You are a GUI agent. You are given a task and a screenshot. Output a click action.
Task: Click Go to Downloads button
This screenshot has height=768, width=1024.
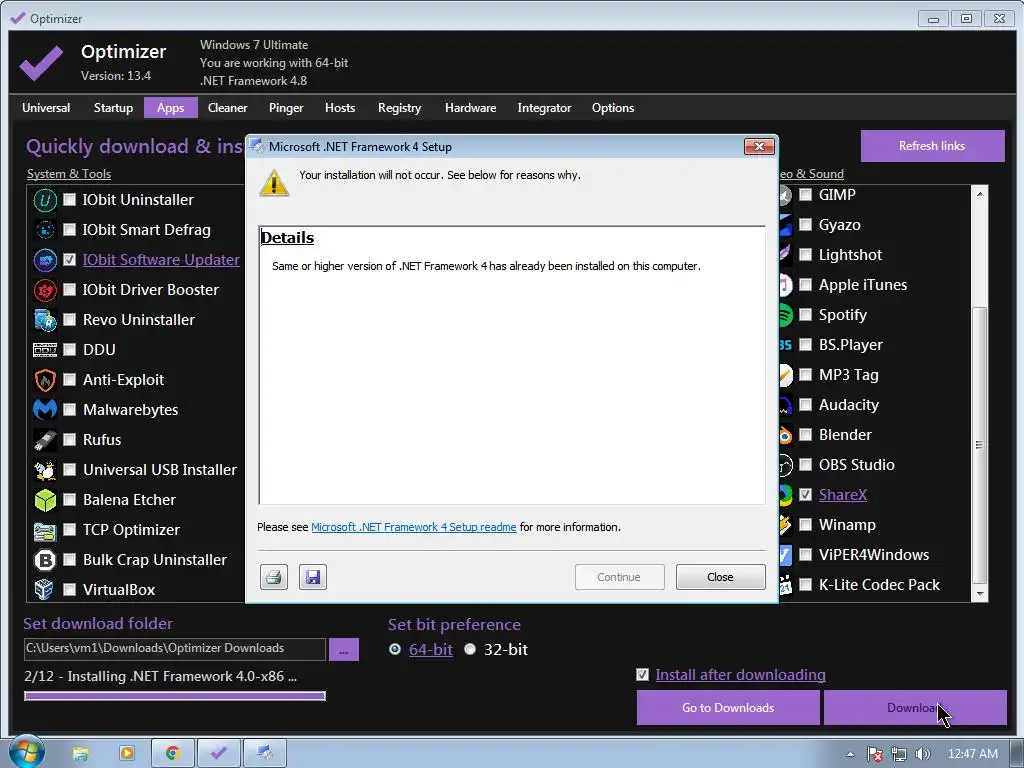coord(728,708)
